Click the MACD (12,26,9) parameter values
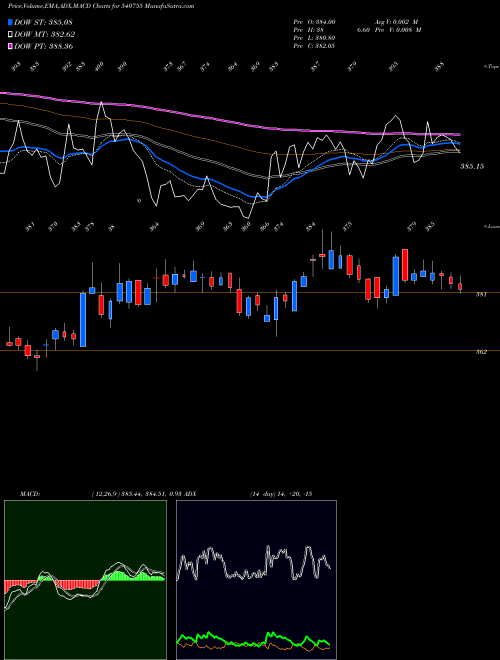This screenshot has width=500, height=660. coord(136,494)
